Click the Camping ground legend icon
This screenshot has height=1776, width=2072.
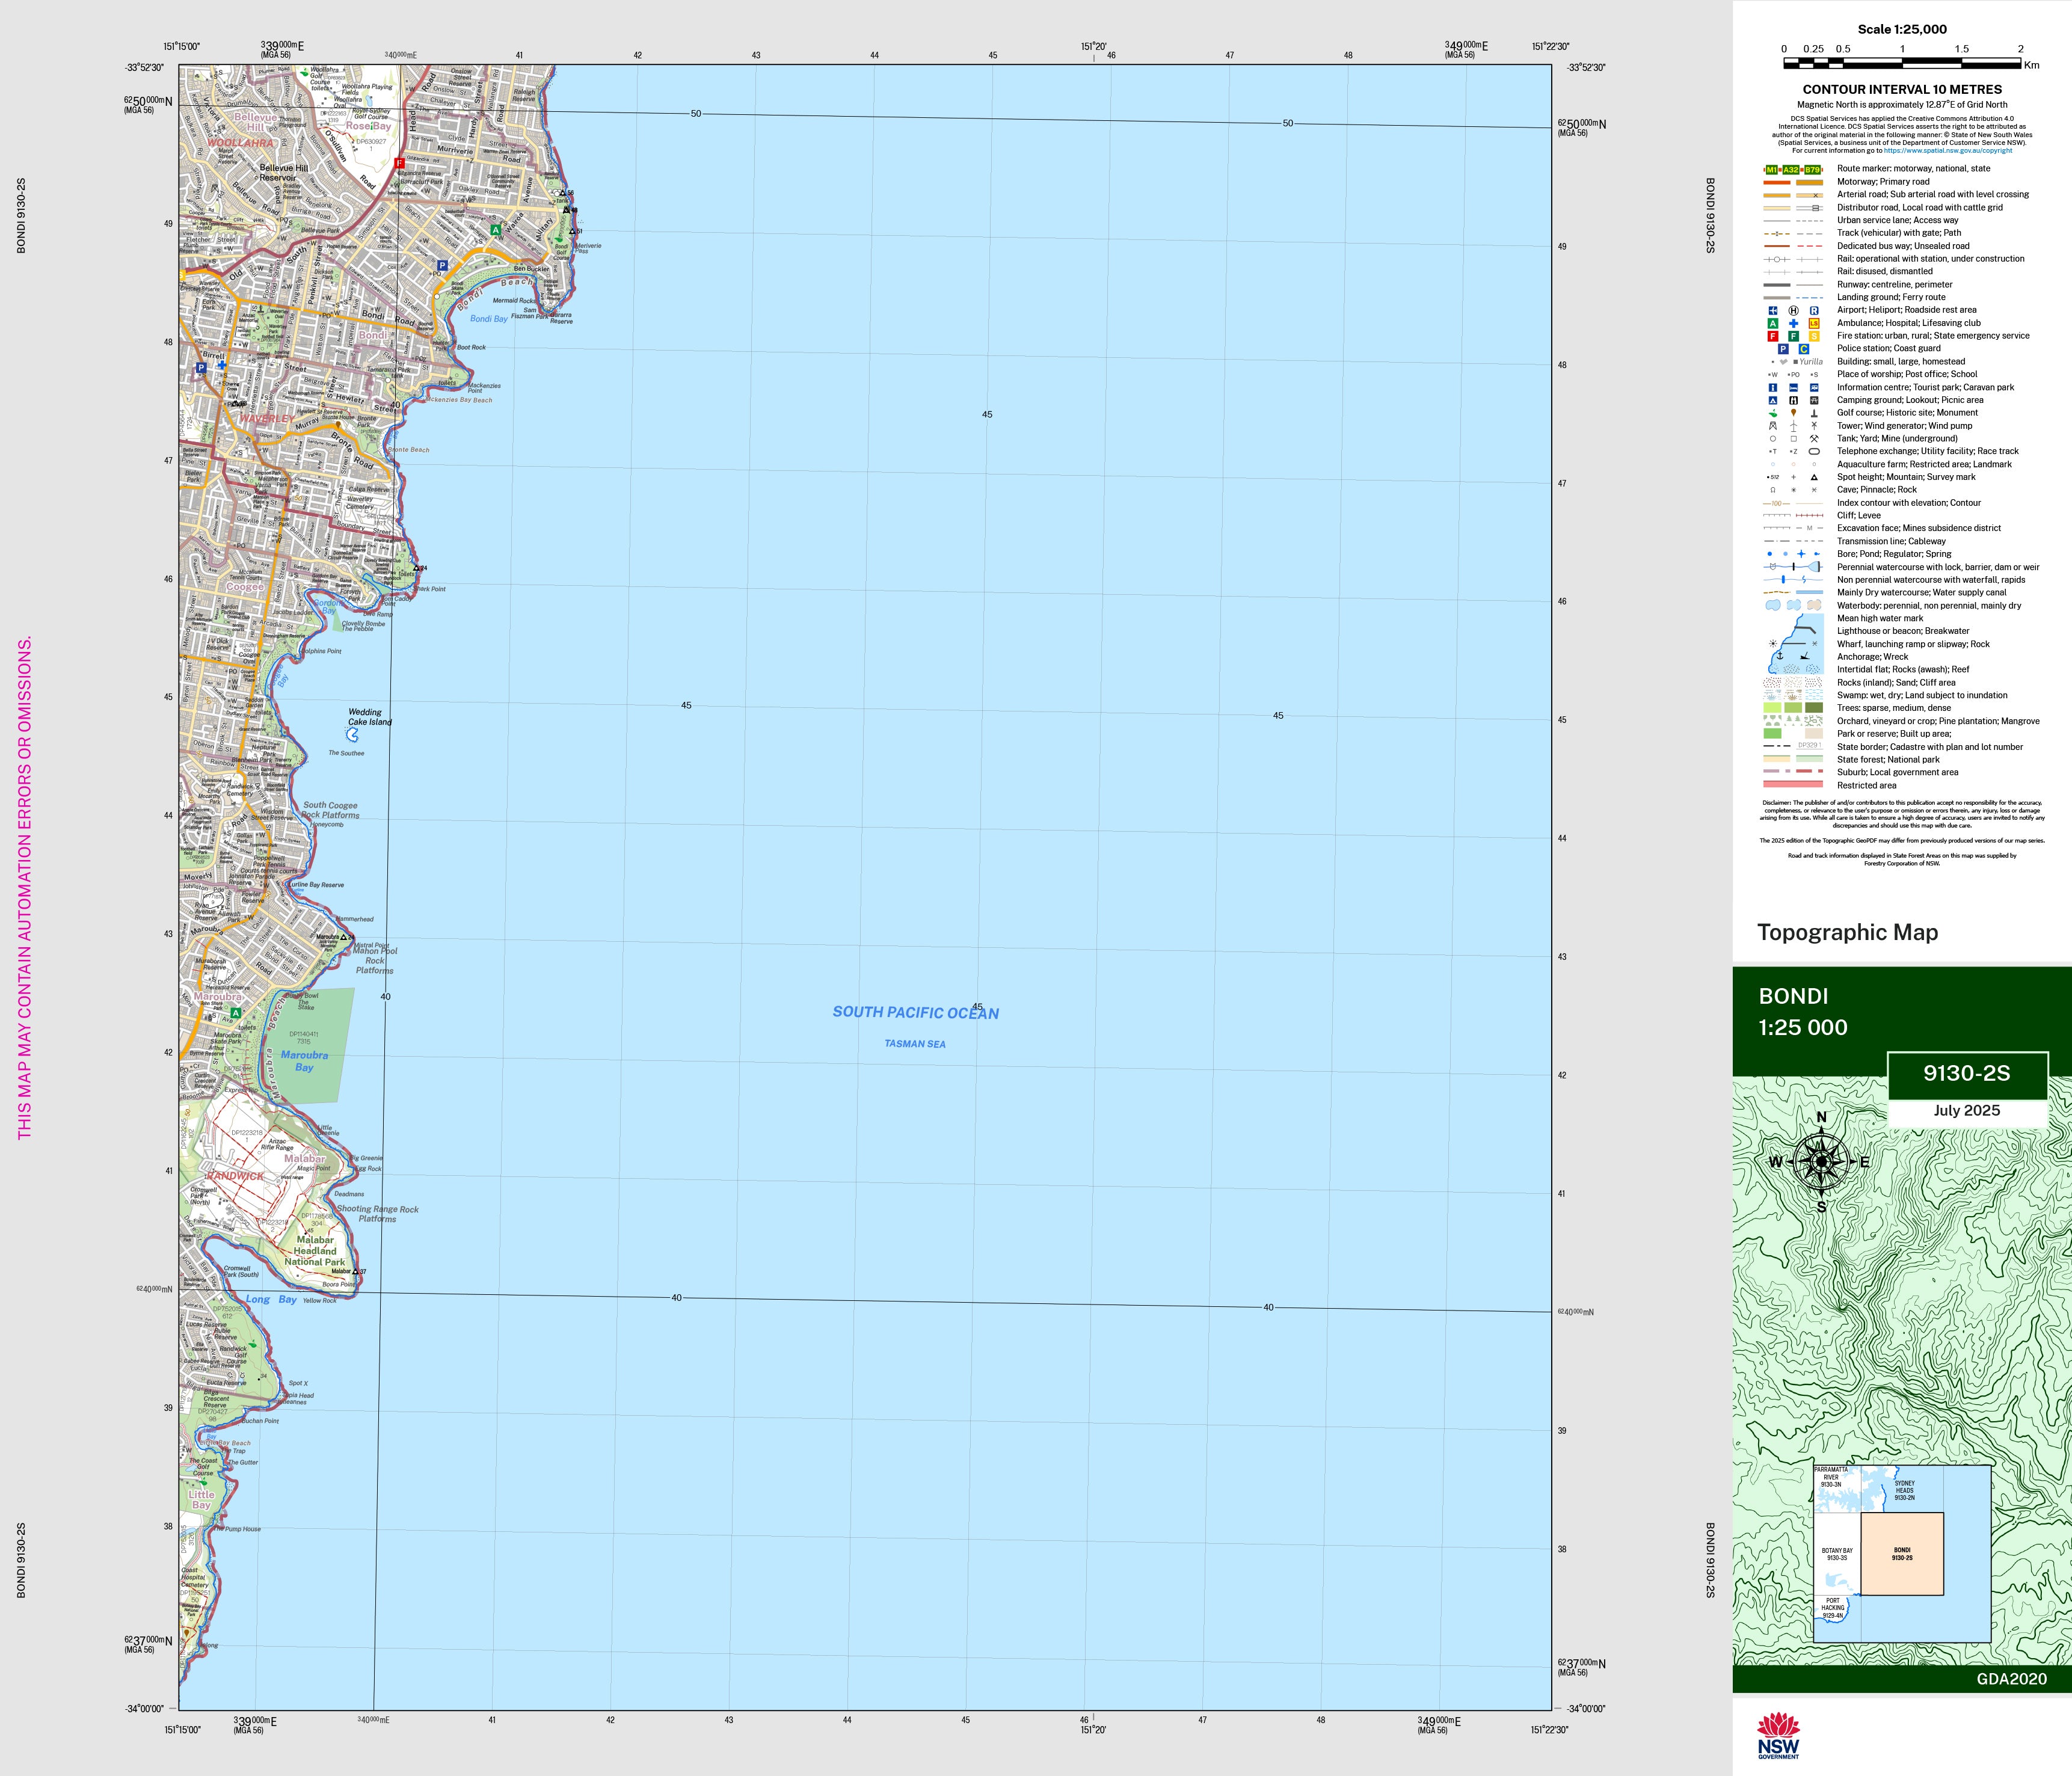pyautogui.click(x=1773, y=400)
